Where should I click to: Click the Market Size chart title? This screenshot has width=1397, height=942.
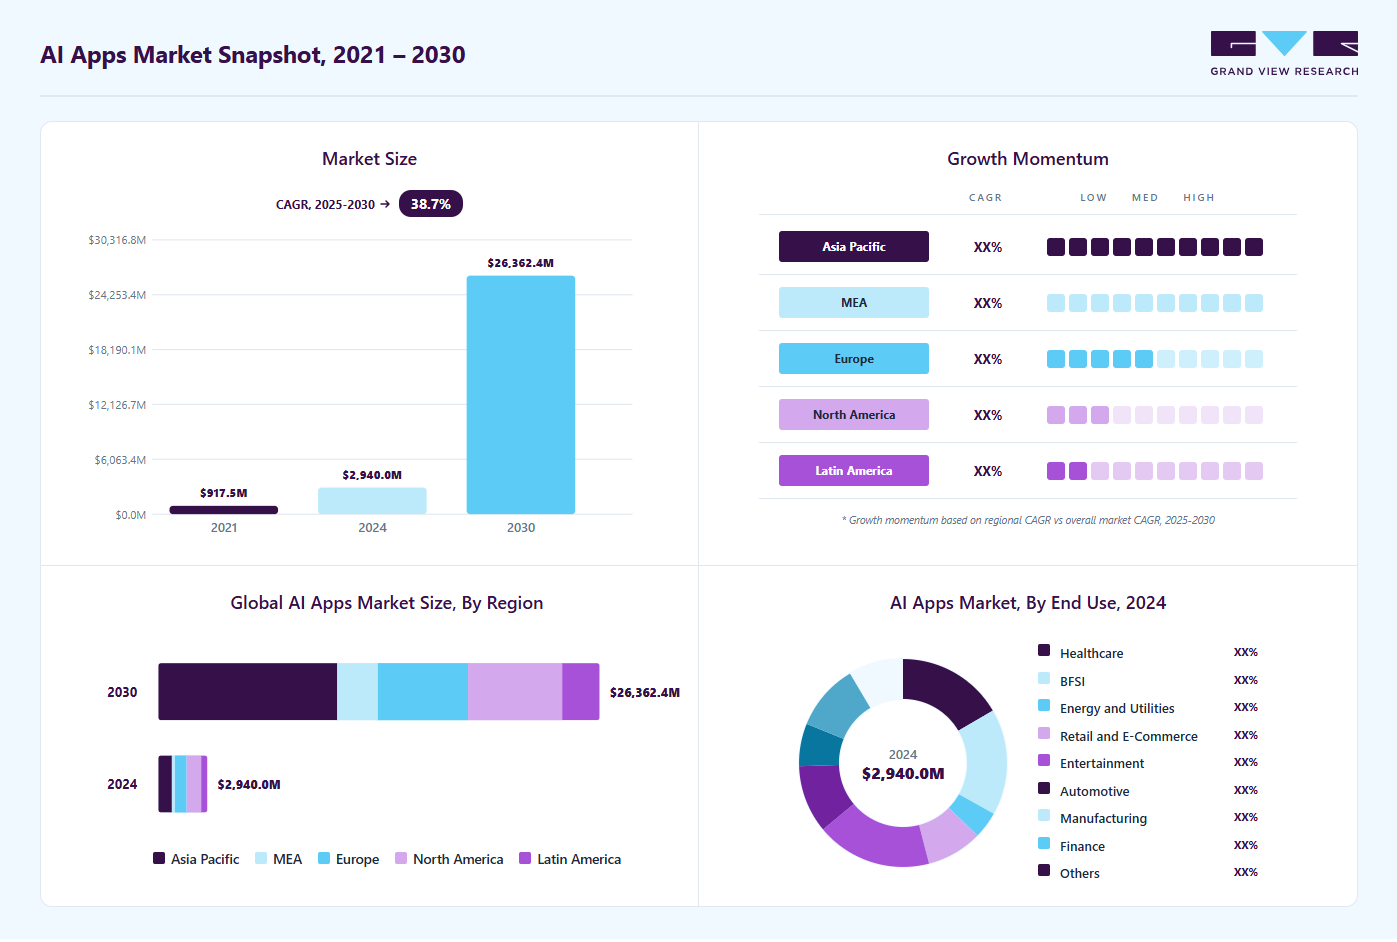pyautogui.click(x=369, y=159)
